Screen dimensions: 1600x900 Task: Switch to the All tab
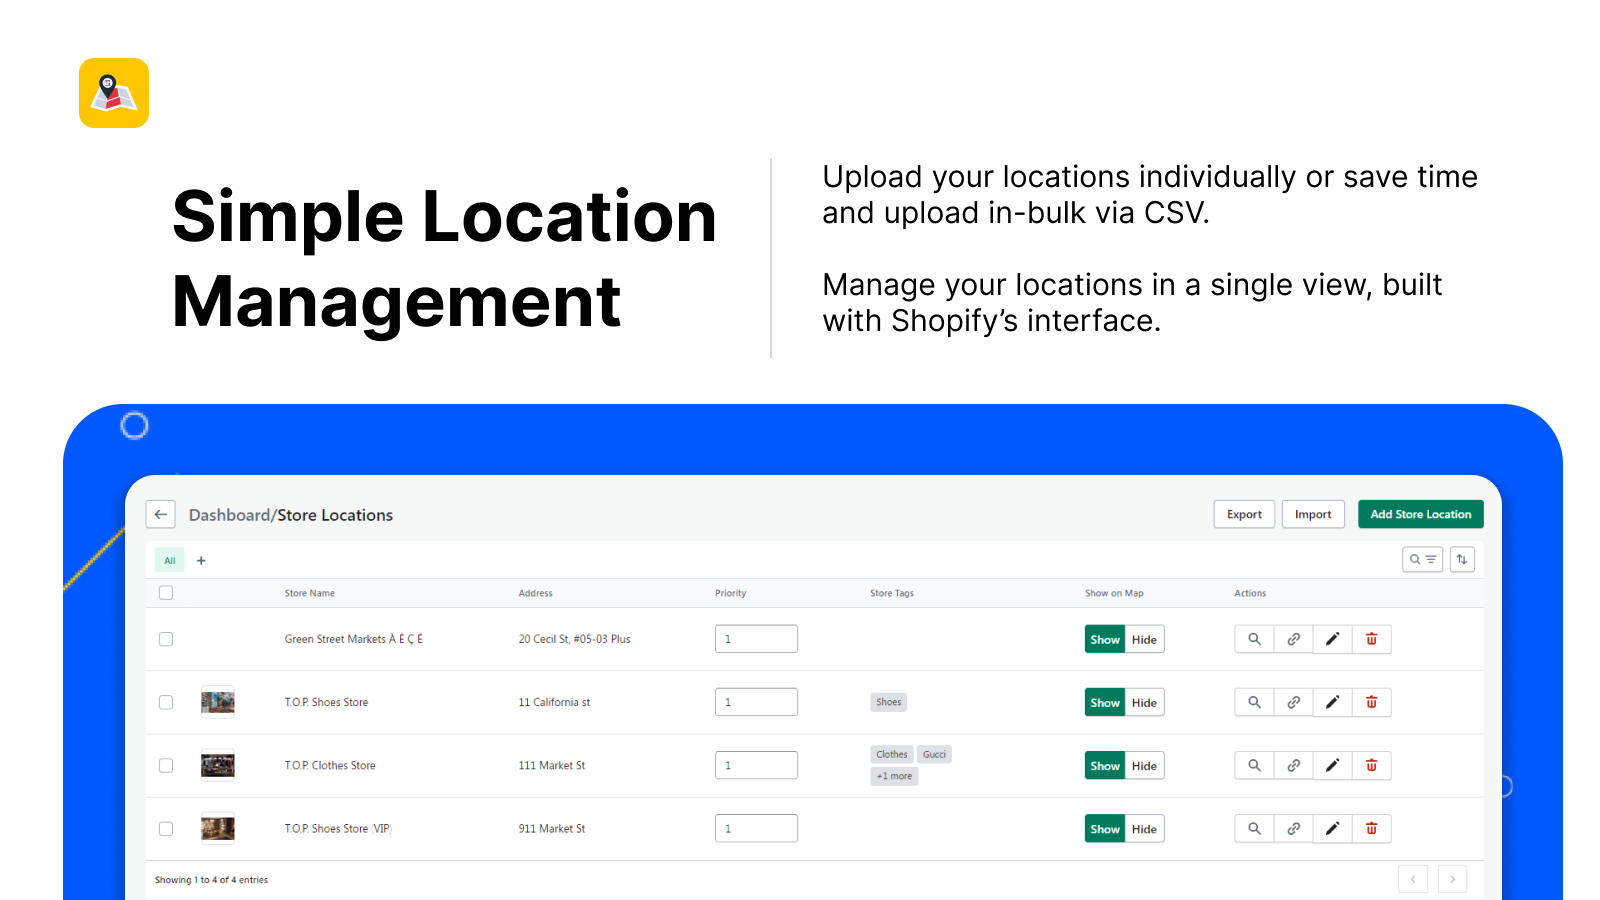(170, 560)
